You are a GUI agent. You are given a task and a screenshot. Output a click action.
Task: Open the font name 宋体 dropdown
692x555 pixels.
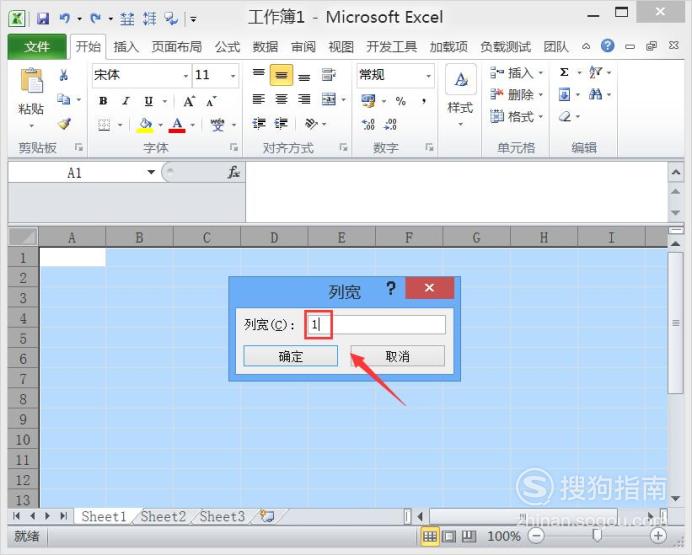186,76
